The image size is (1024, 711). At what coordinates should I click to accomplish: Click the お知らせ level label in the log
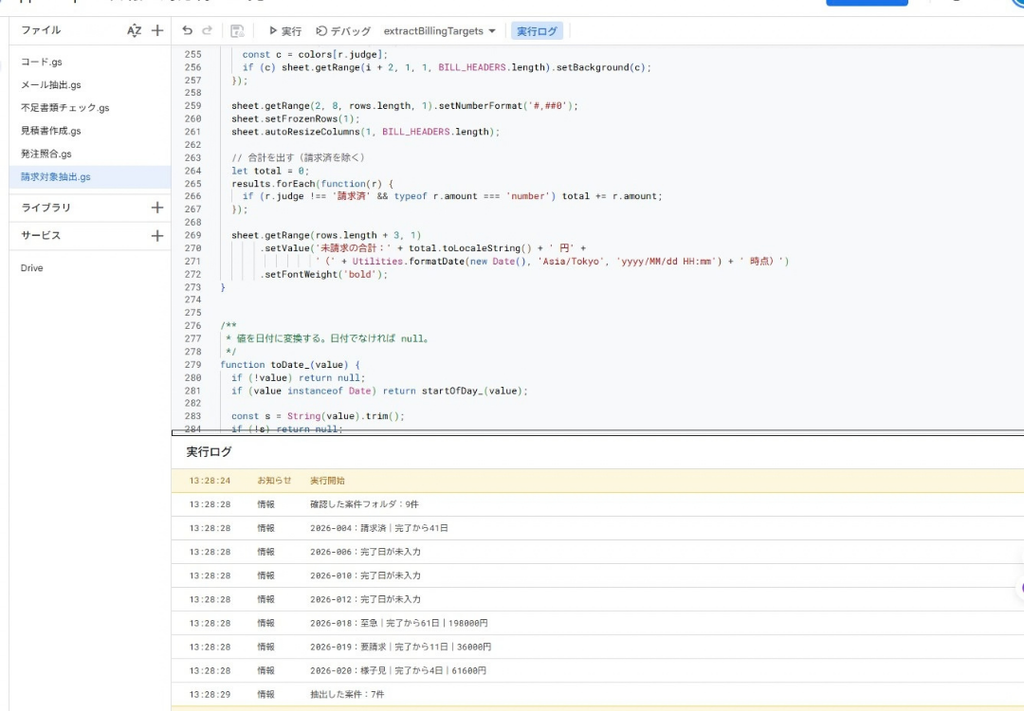274,481
